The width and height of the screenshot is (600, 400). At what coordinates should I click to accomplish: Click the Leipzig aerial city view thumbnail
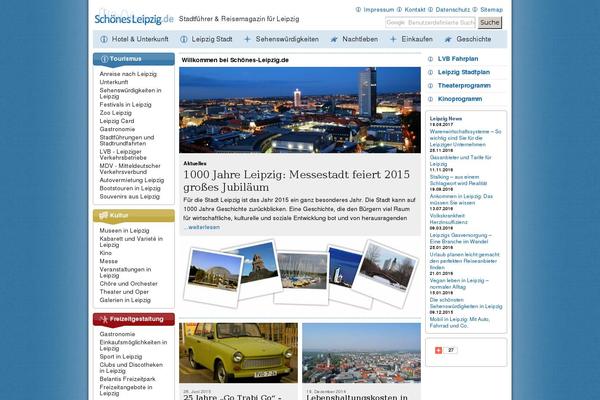[361, 353]
